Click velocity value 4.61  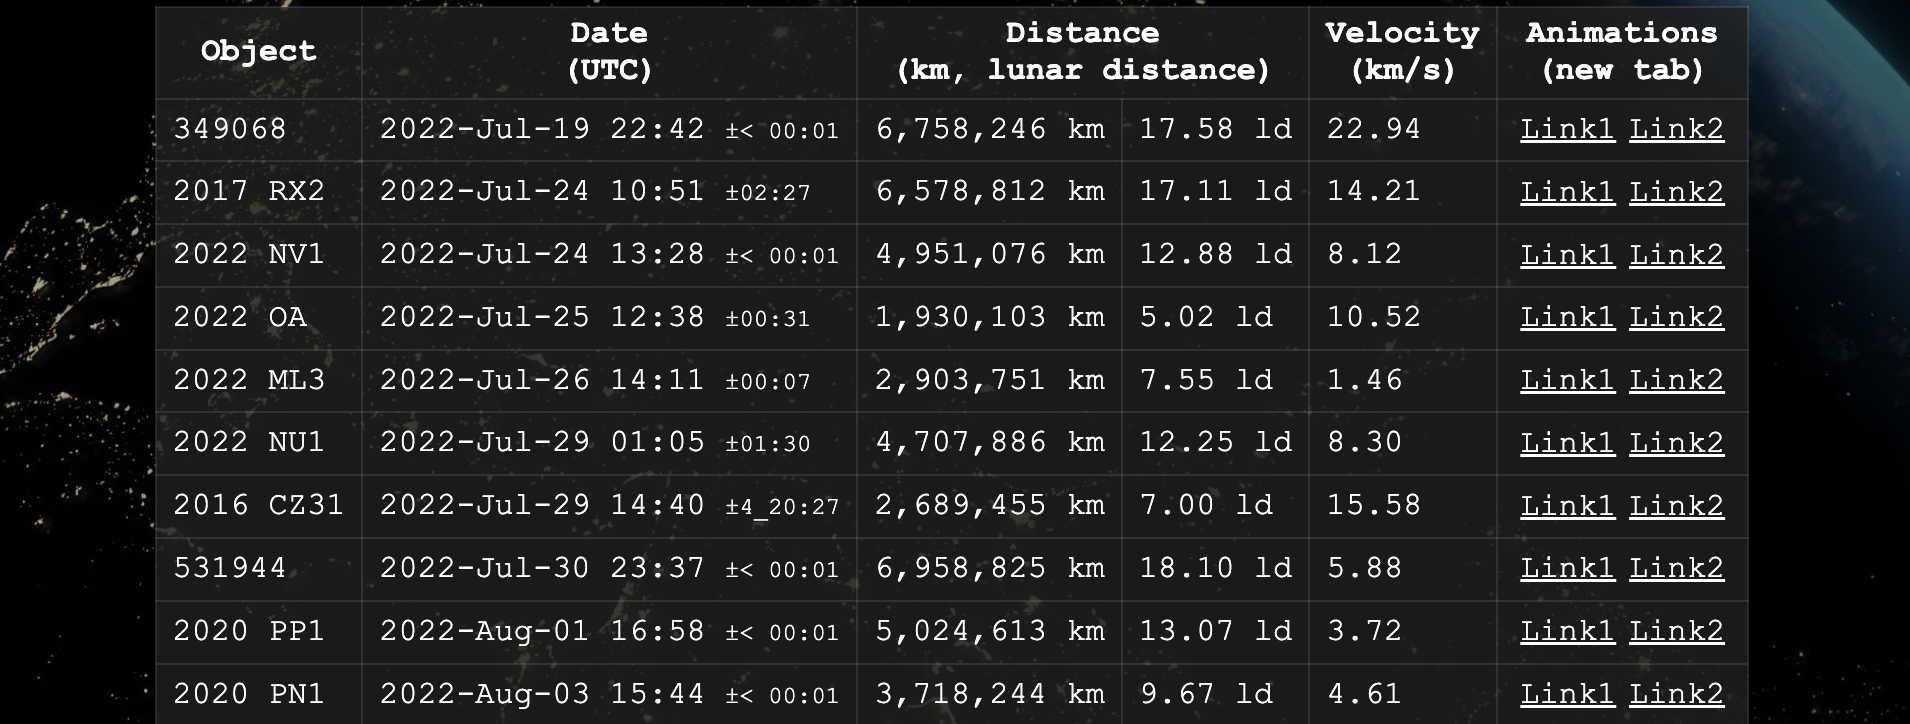point(1365,694)
